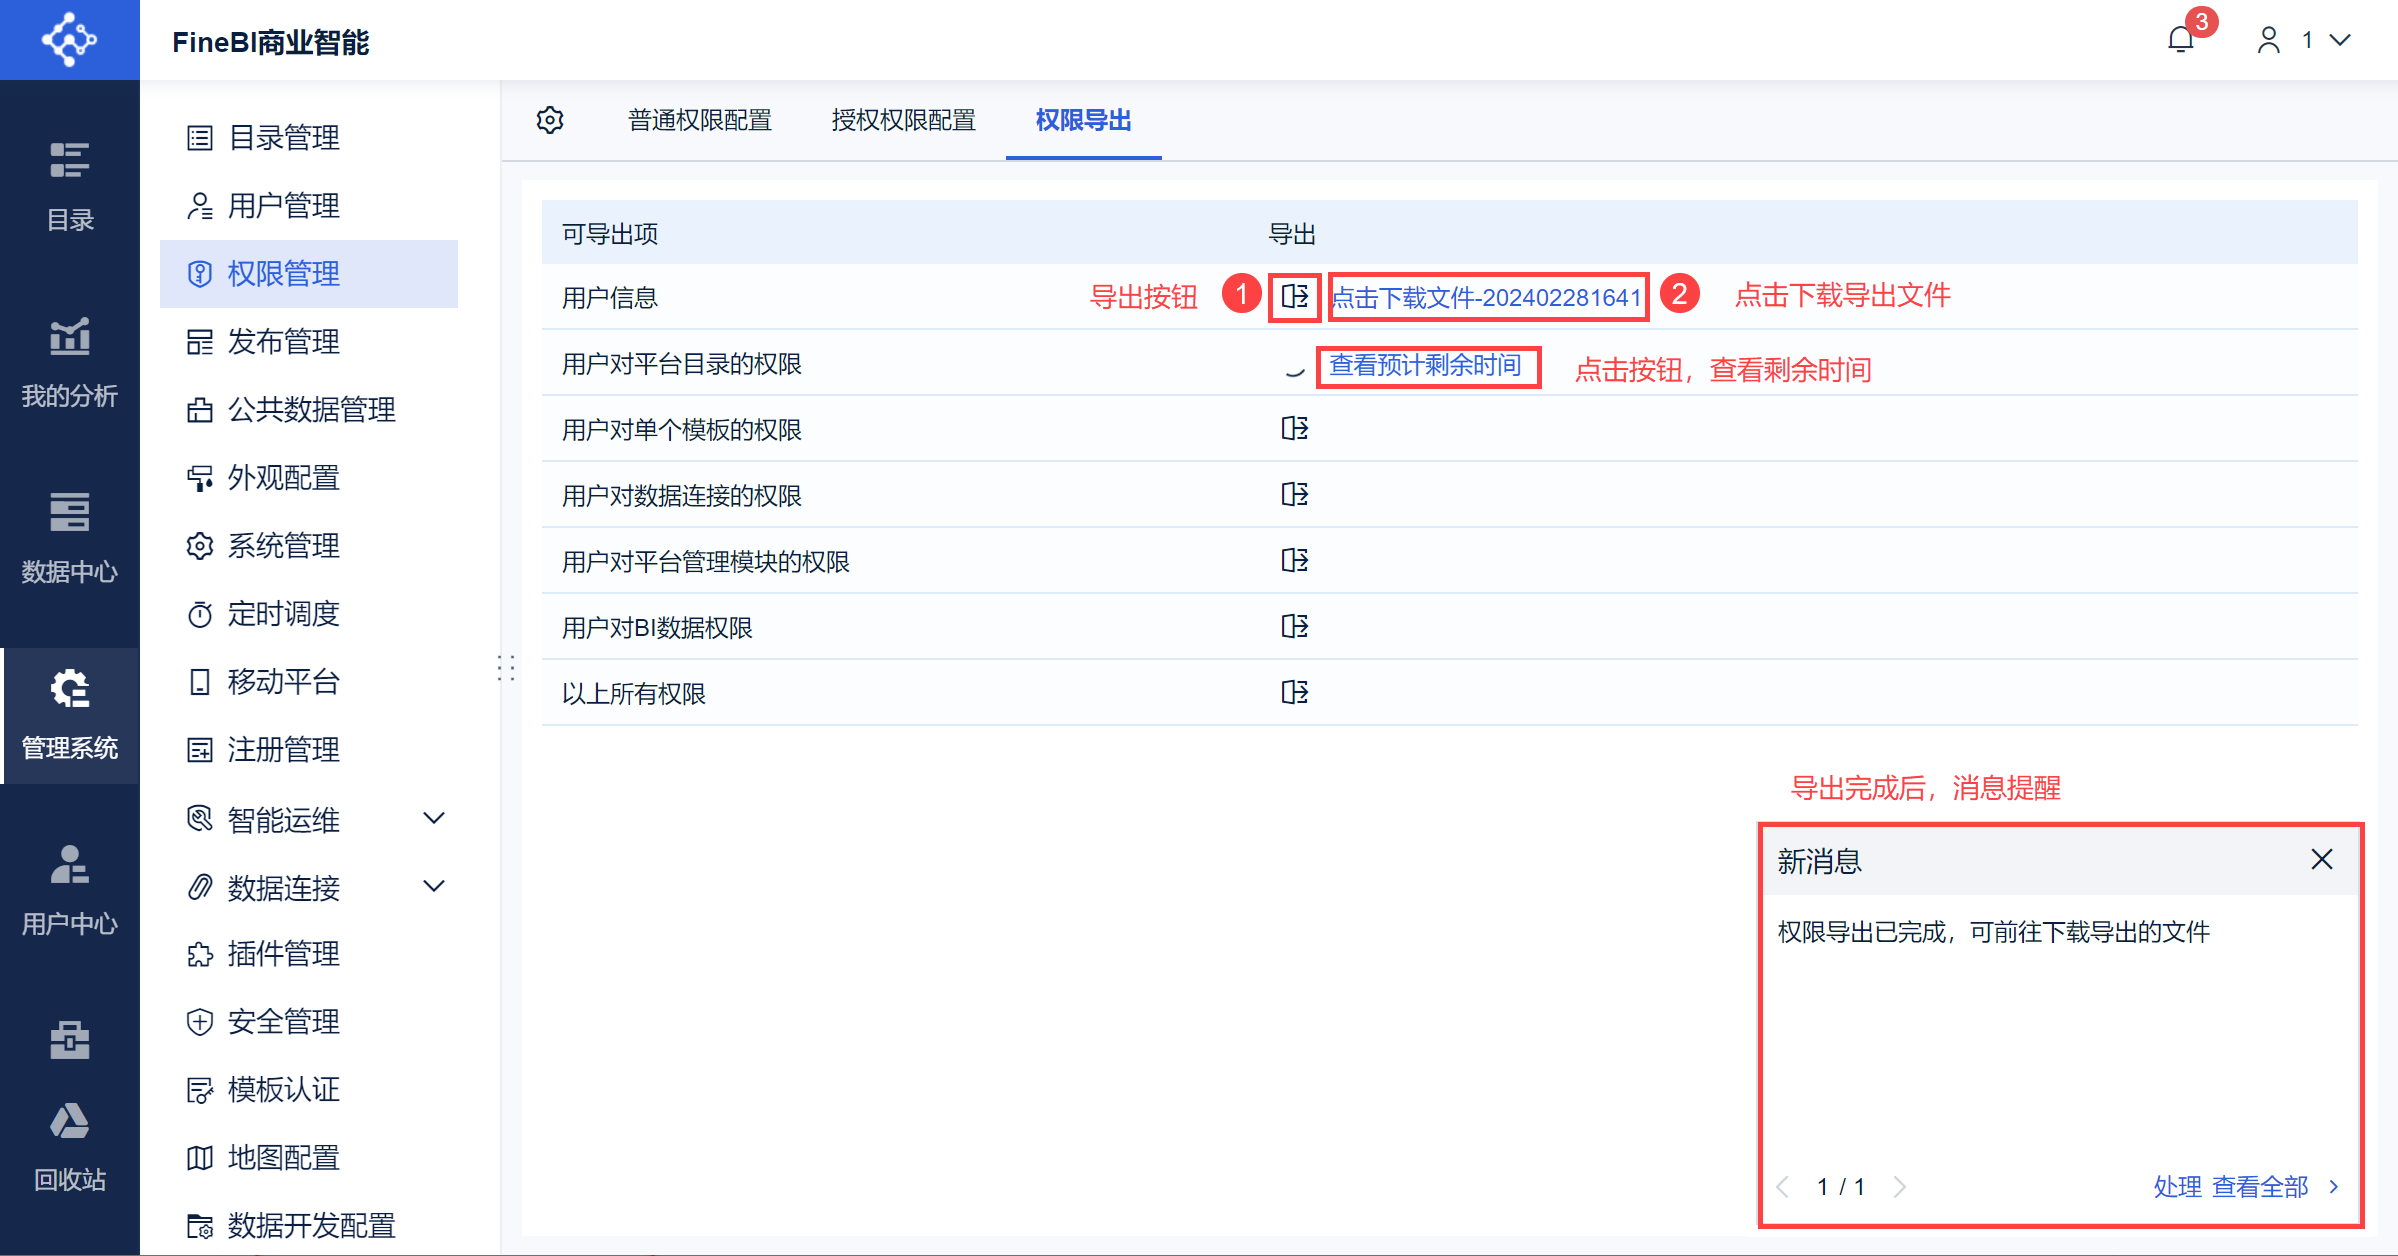Expand the 智能运维 submenu
Image resolution: width=2398 pixels, height=1256 pixels.
433,819
